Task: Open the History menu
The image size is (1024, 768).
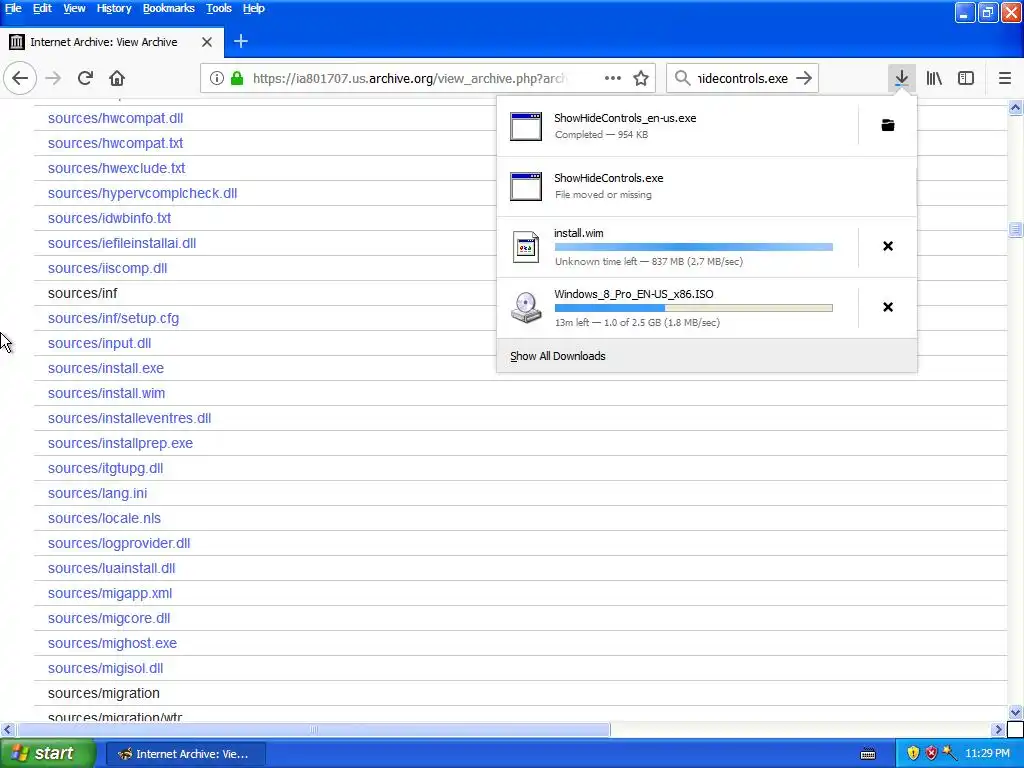Action: pos(114,8)
